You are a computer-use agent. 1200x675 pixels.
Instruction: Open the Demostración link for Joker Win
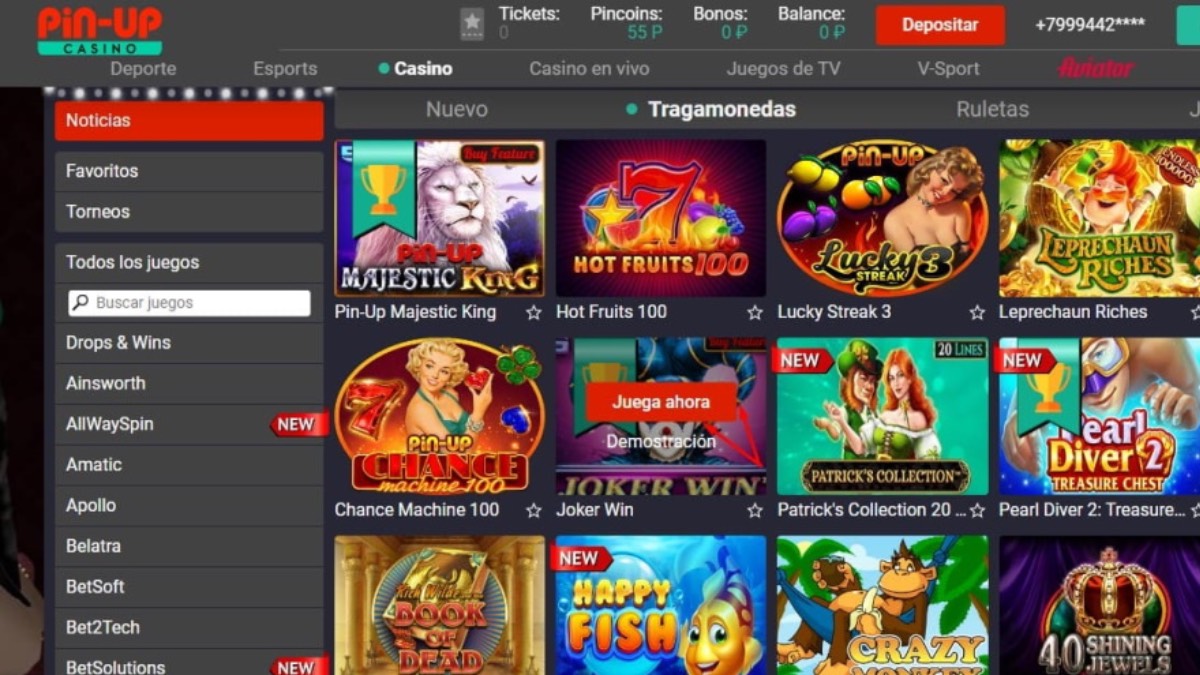[661, 441]
